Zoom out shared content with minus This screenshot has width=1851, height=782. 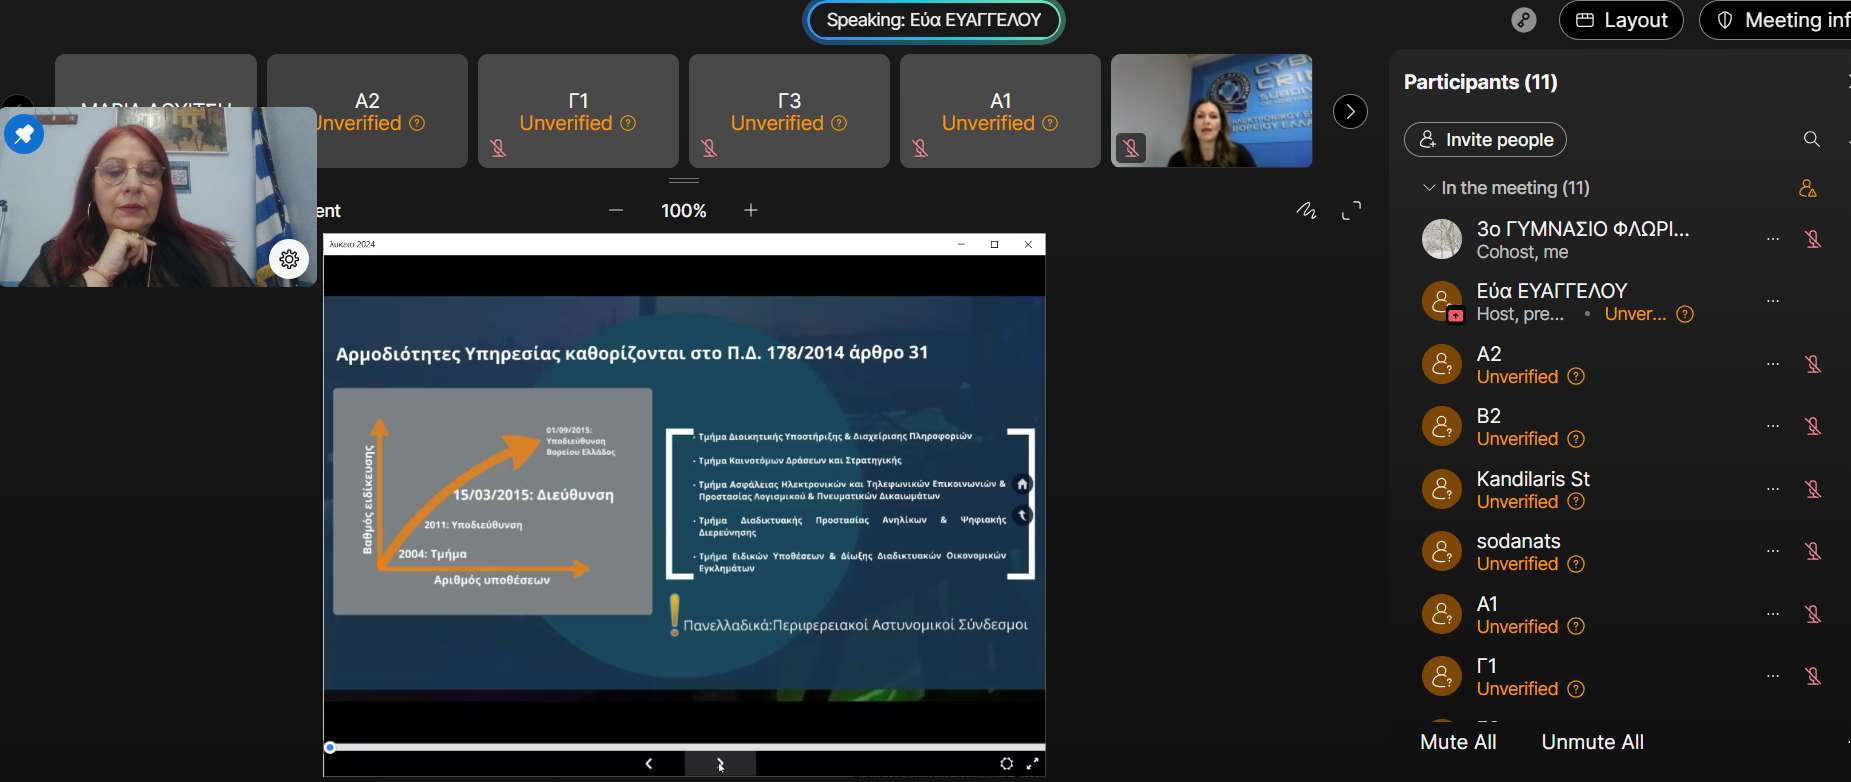[616, 210]
